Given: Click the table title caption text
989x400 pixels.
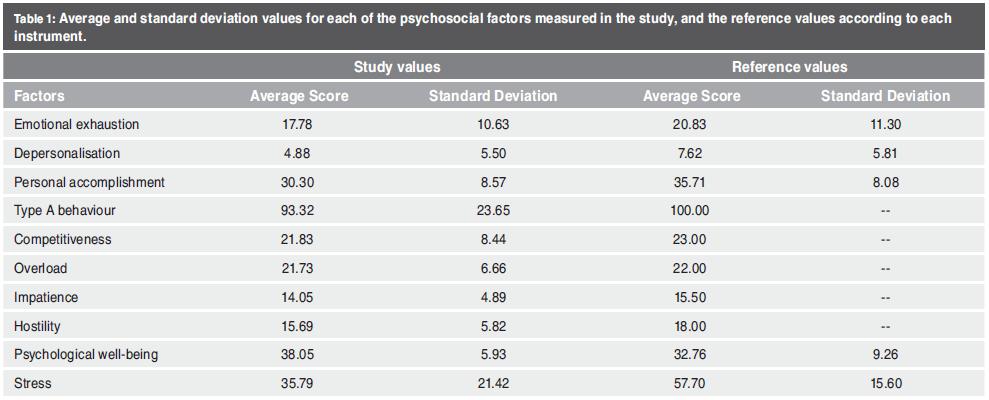Looking at the screenshot, I should [x=480, y=26].
